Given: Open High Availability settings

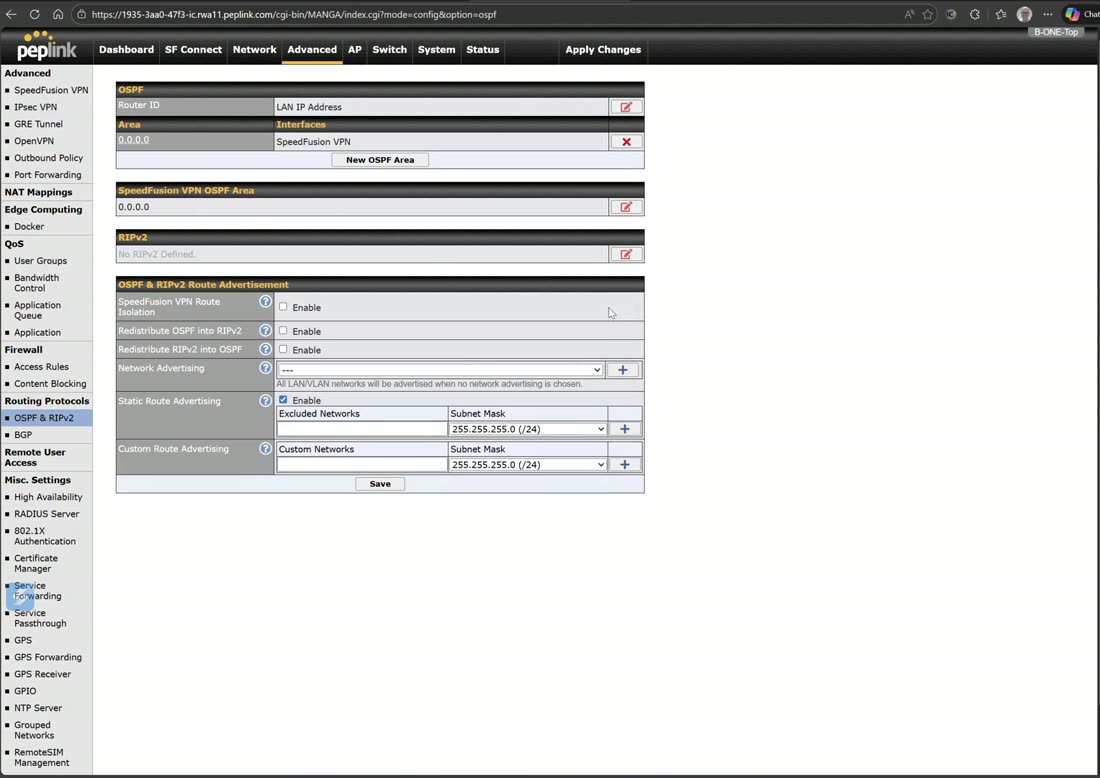Looking at the screenshot, I should (48, 497).
